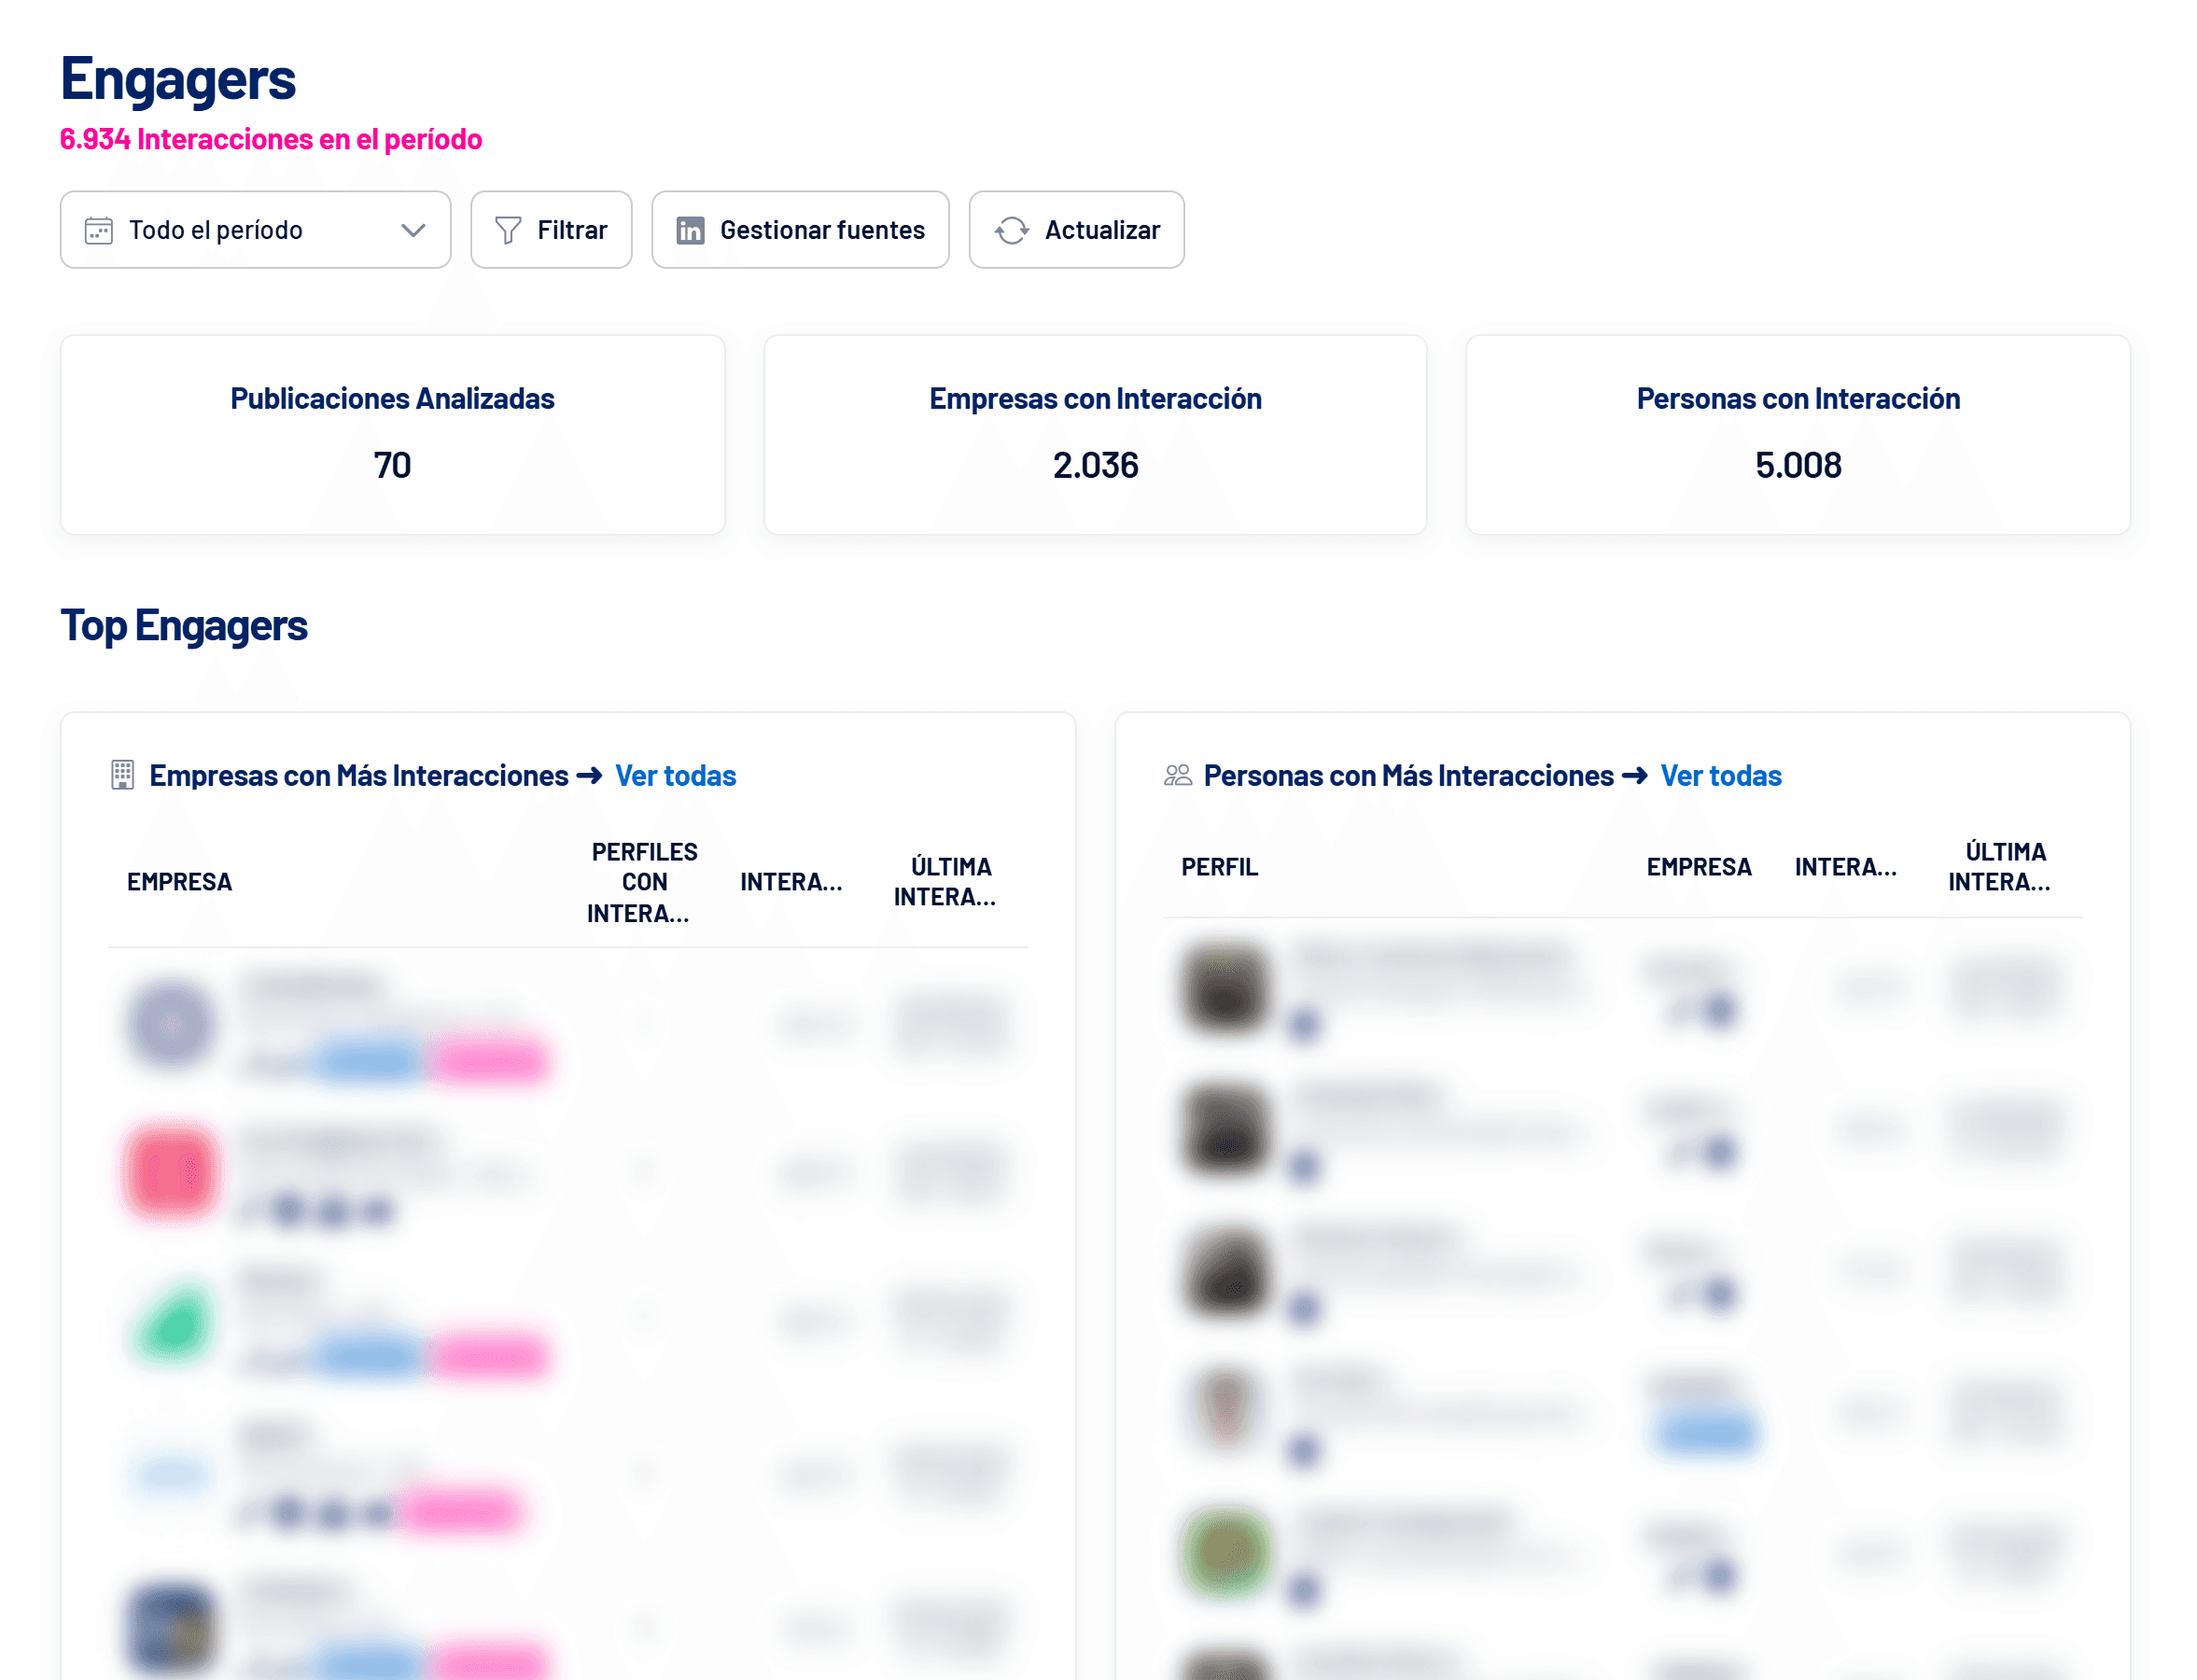The width and height of the screenshot is (2197, 1680).
Task: Expand the period selector chevron arrow
Action: 413,230
